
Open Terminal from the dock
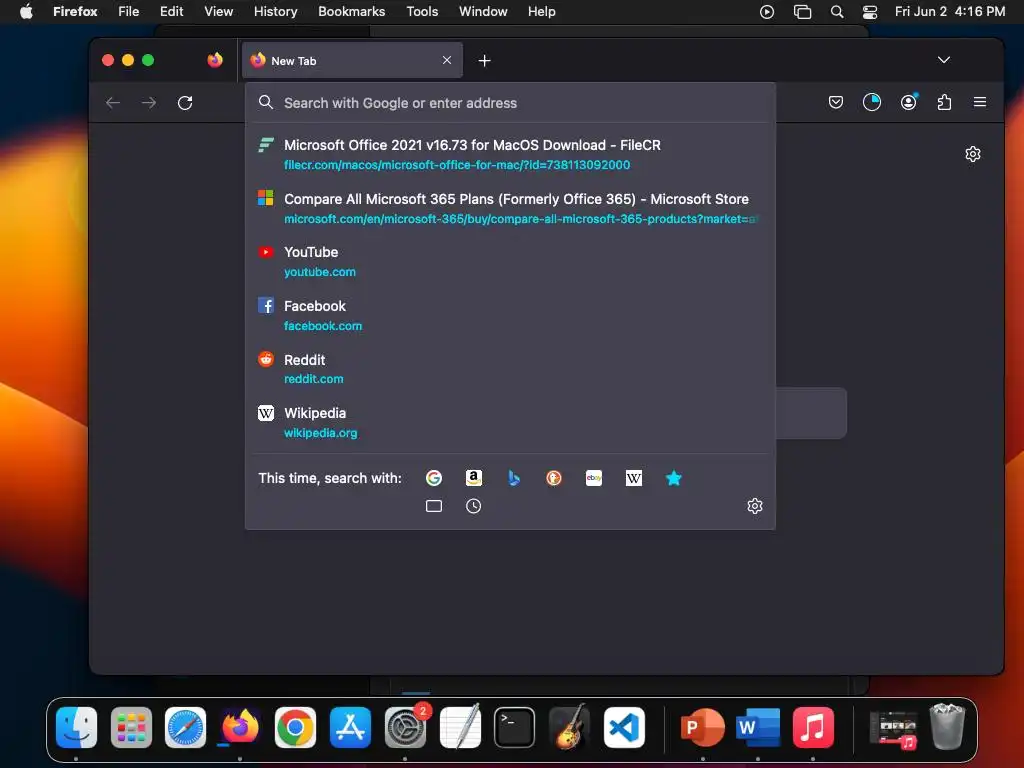tap(515, 727)
